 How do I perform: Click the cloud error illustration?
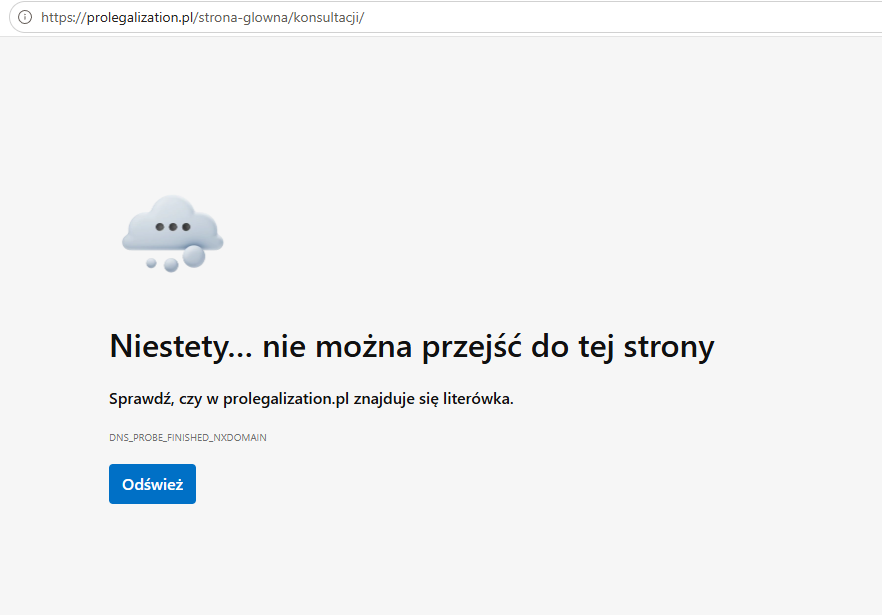point(173,234)
